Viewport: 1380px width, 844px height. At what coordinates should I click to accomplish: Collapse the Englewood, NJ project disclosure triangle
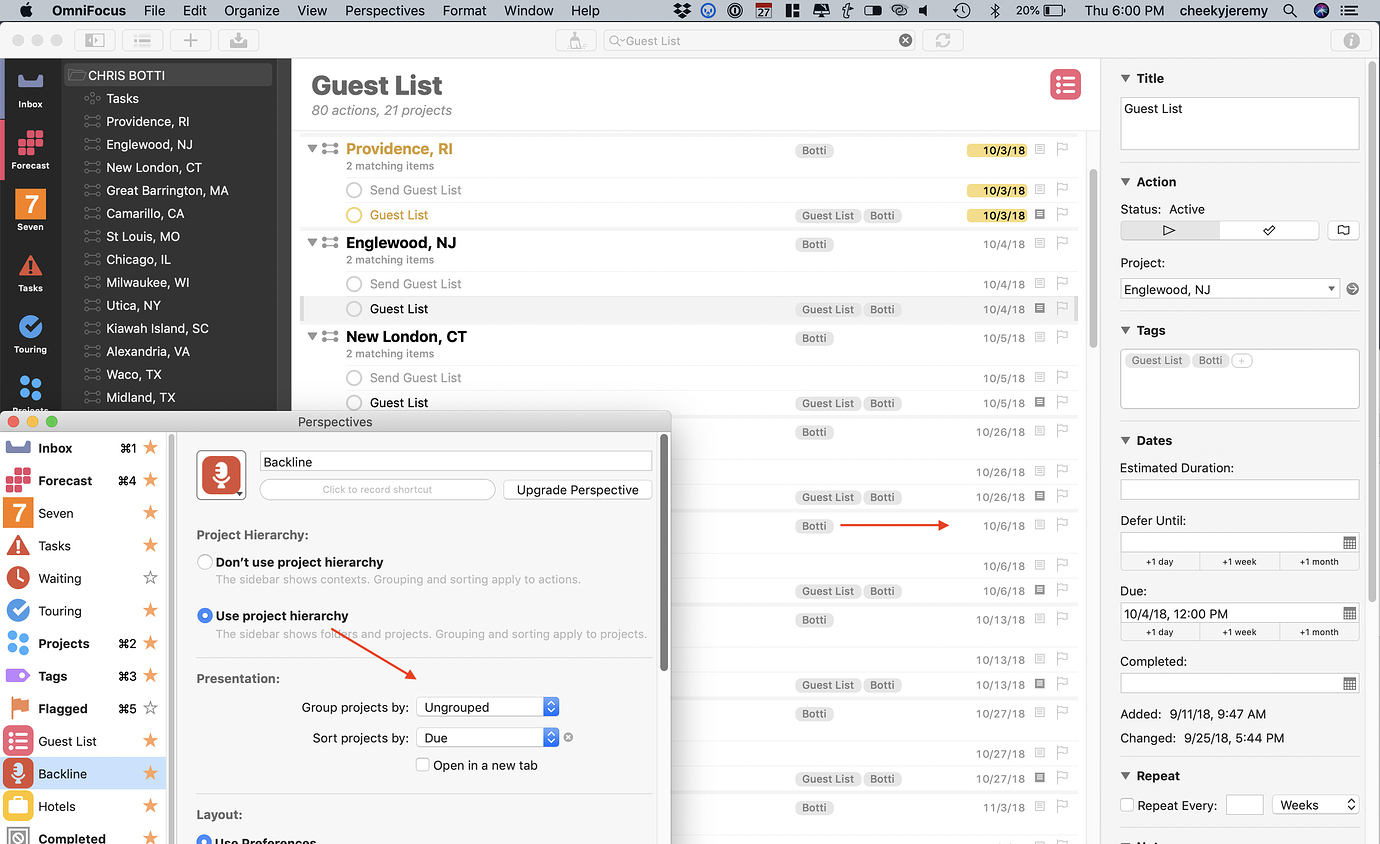pos(311,242)
